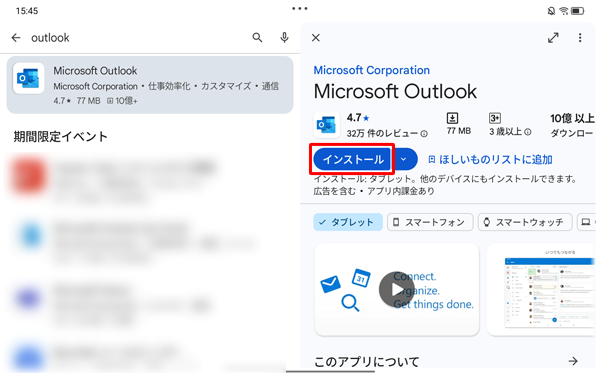Image resolution: width=600 pixels, height=375 pixels.
Task: Go back with the search back arrow
Action: pyautogui.click(x=16, y=38)
